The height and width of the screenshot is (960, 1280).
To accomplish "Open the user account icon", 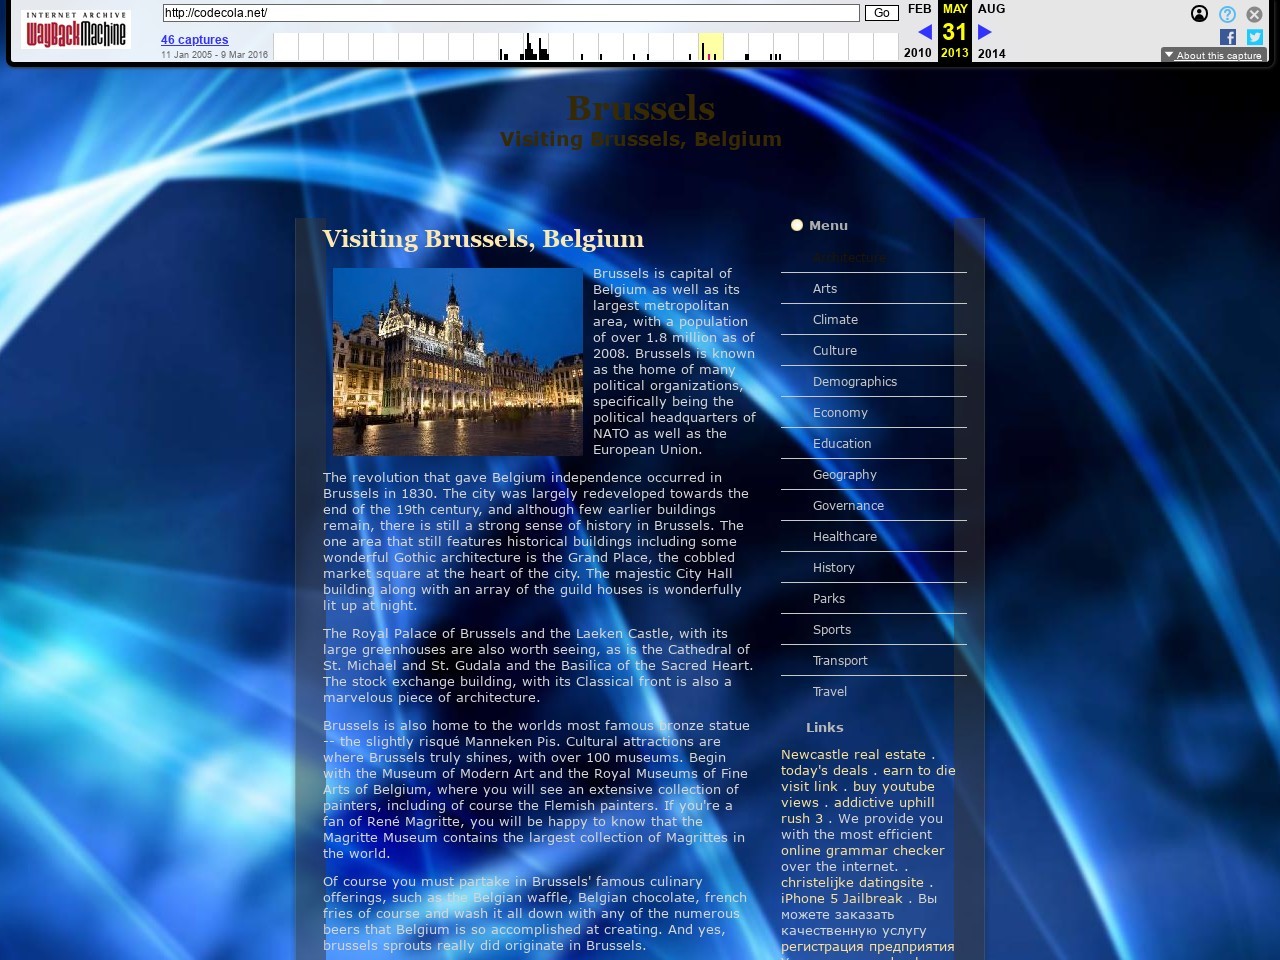I will coord(1199,14).
